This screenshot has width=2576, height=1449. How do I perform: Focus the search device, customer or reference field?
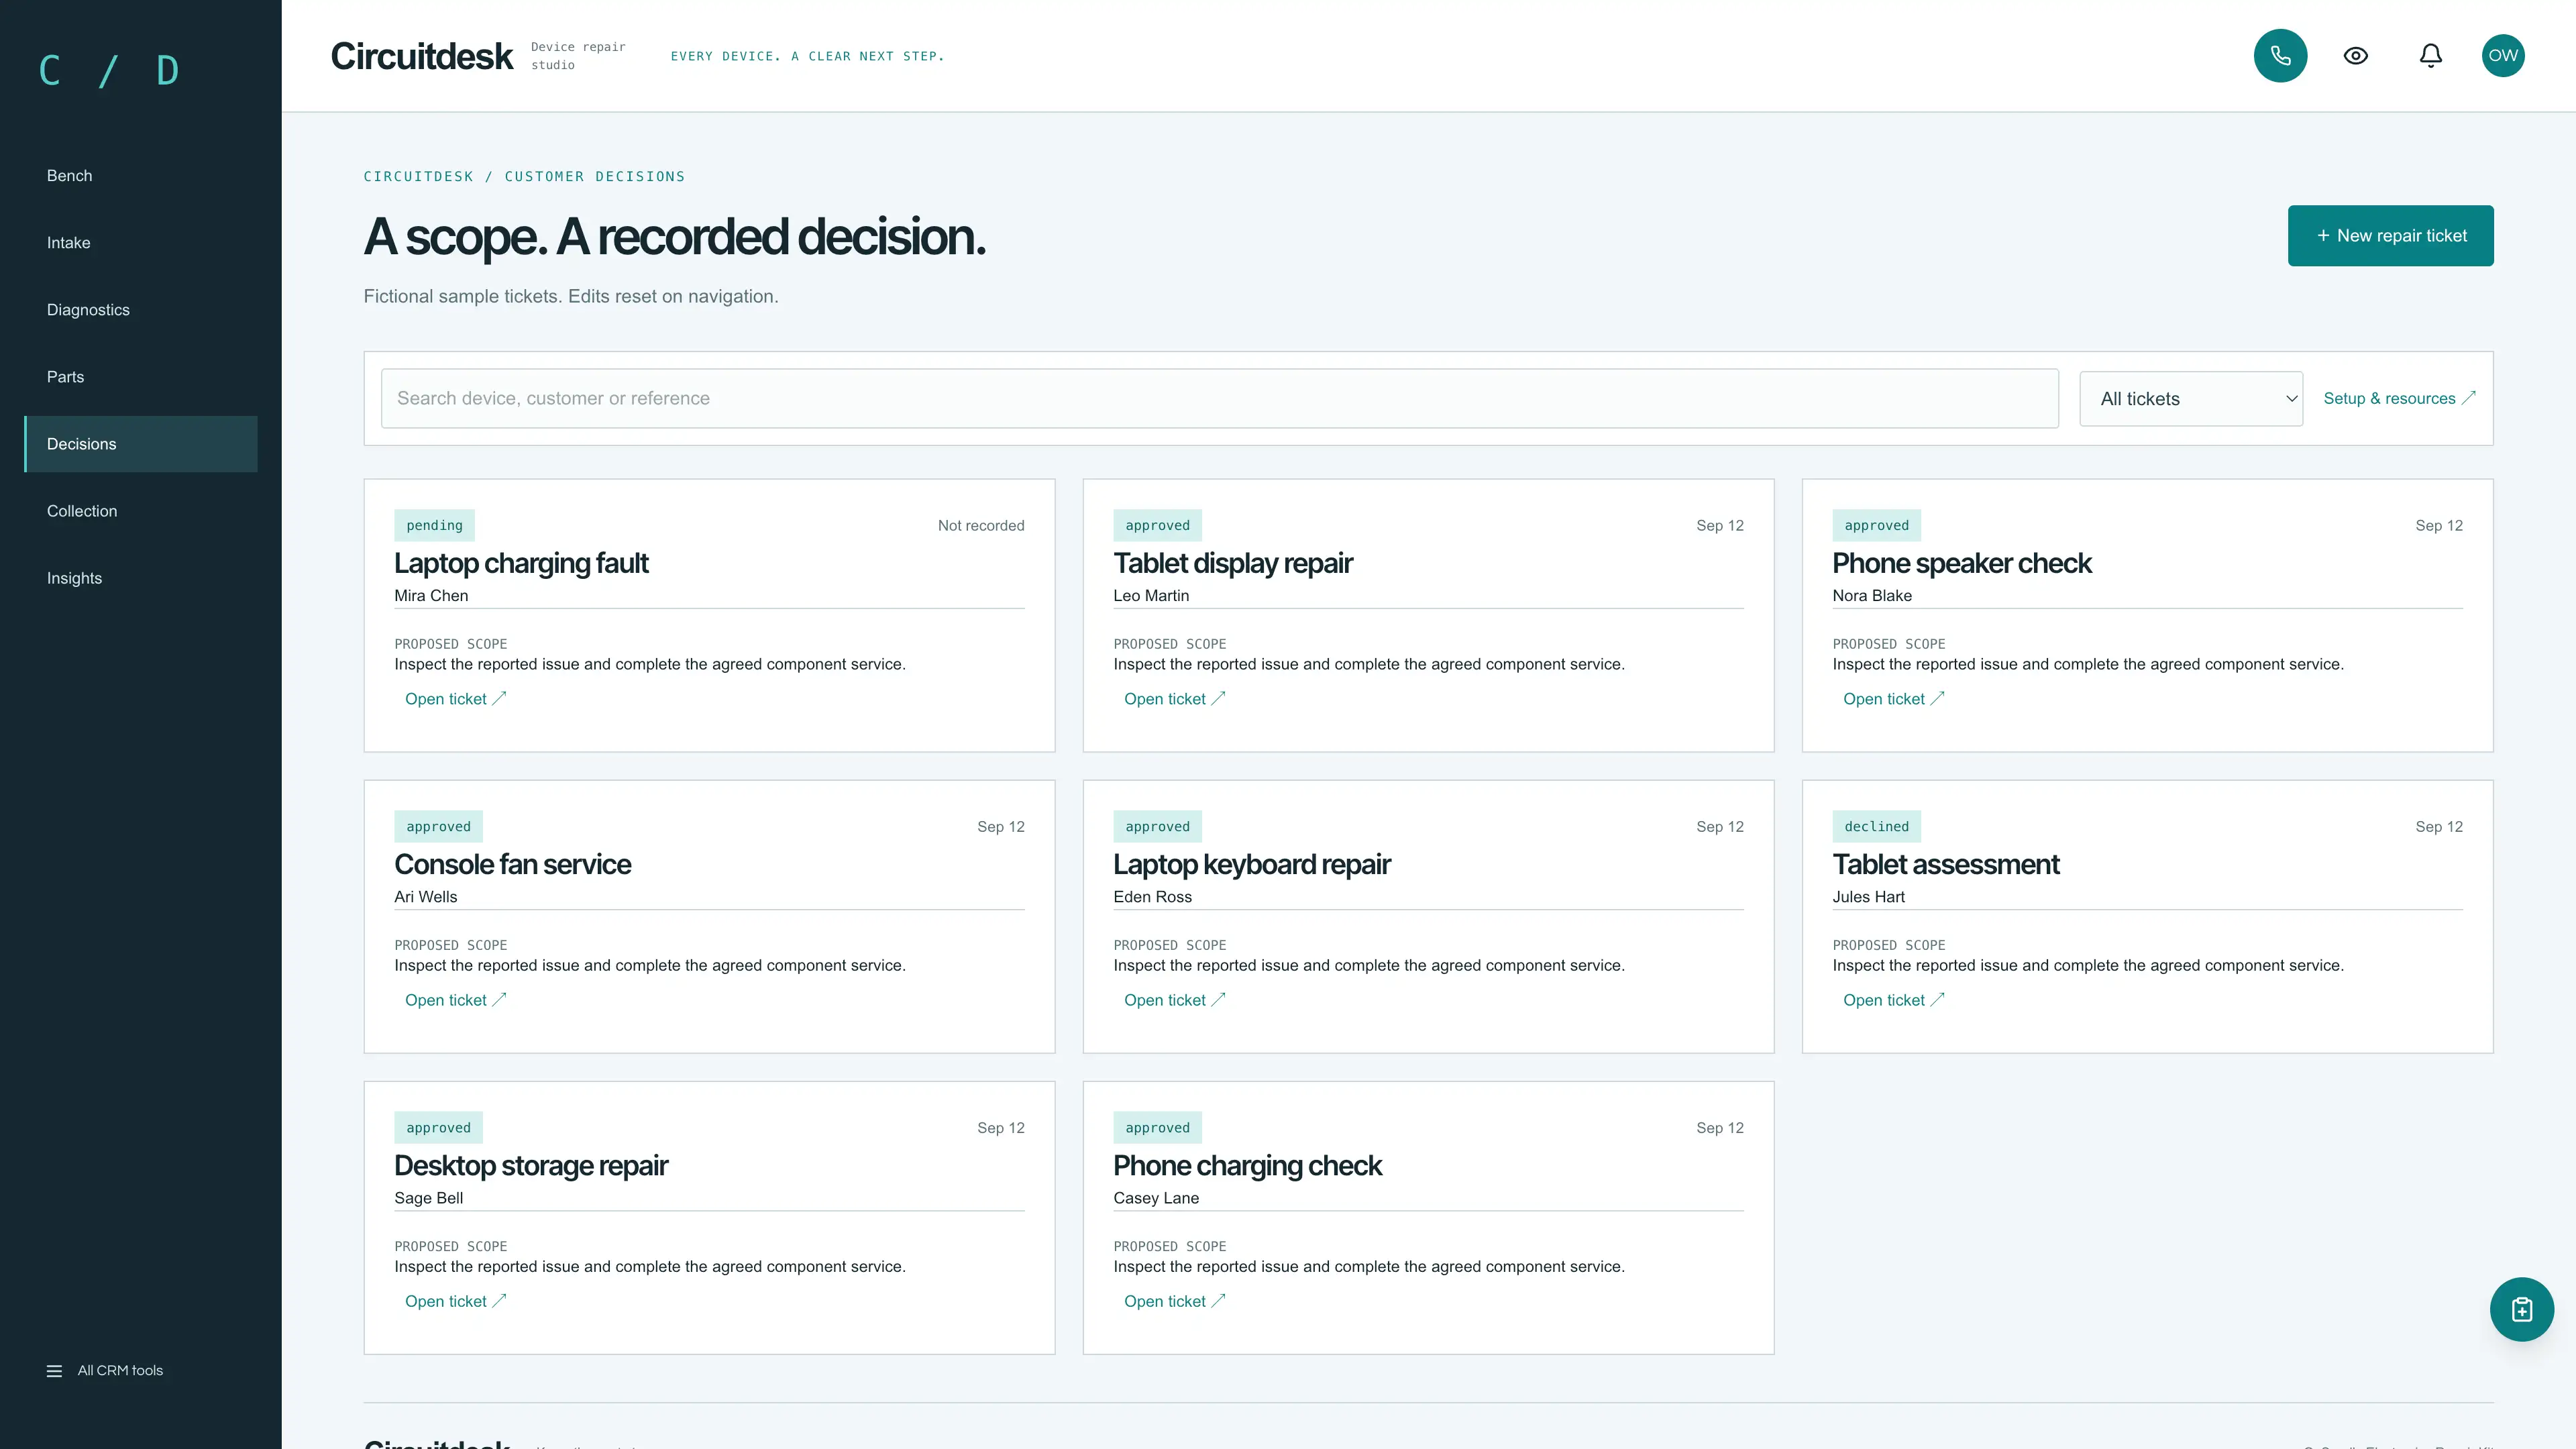tap(1219, 399)
